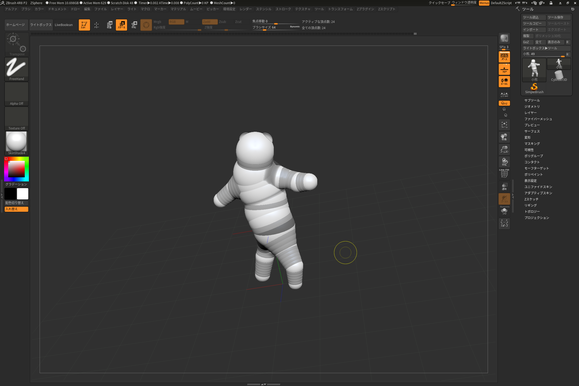
Task: Open the Texture Off slot
Action: pyautogui.click(x=16, y=118)
